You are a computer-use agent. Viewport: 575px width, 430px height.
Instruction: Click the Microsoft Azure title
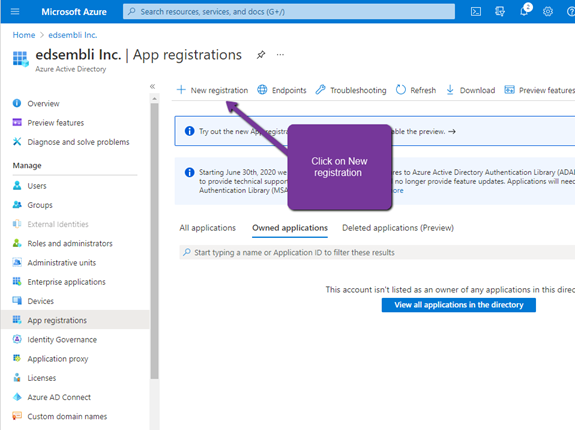(74, 12)
